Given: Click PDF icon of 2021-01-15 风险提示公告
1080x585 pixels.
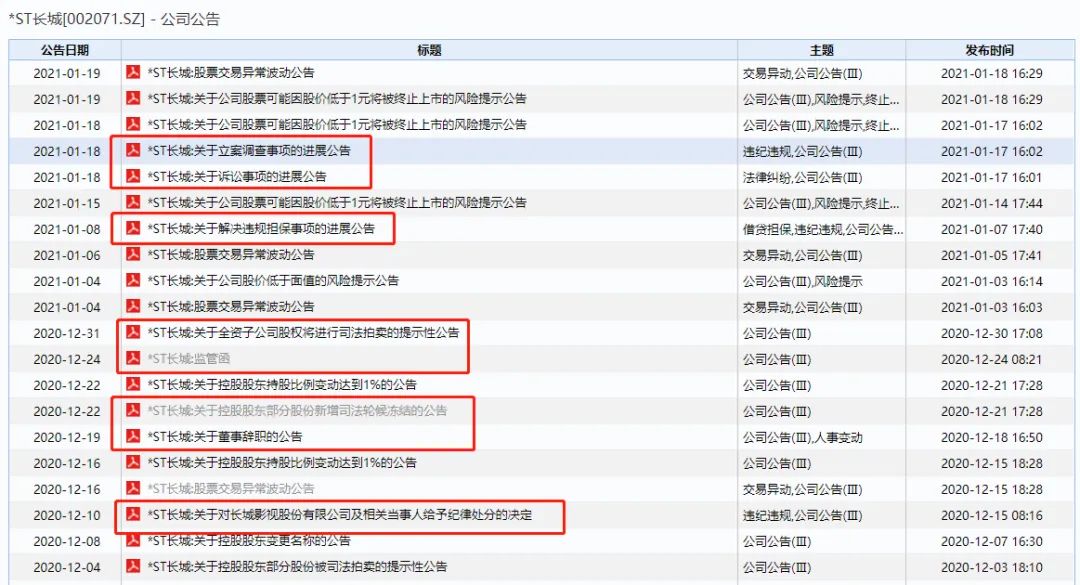Looking at the screenshot, I should [133, 202].
